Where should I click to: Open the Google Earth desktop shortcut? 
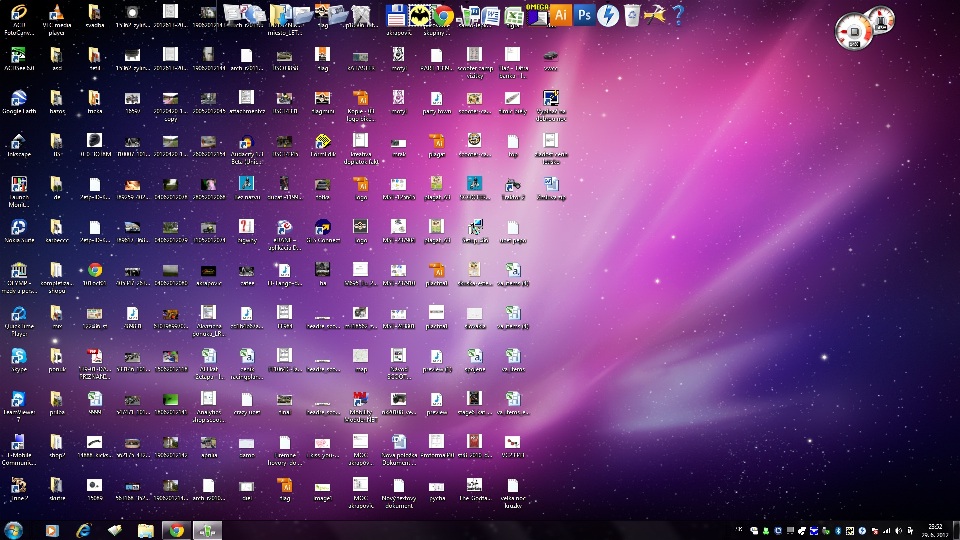19,99
